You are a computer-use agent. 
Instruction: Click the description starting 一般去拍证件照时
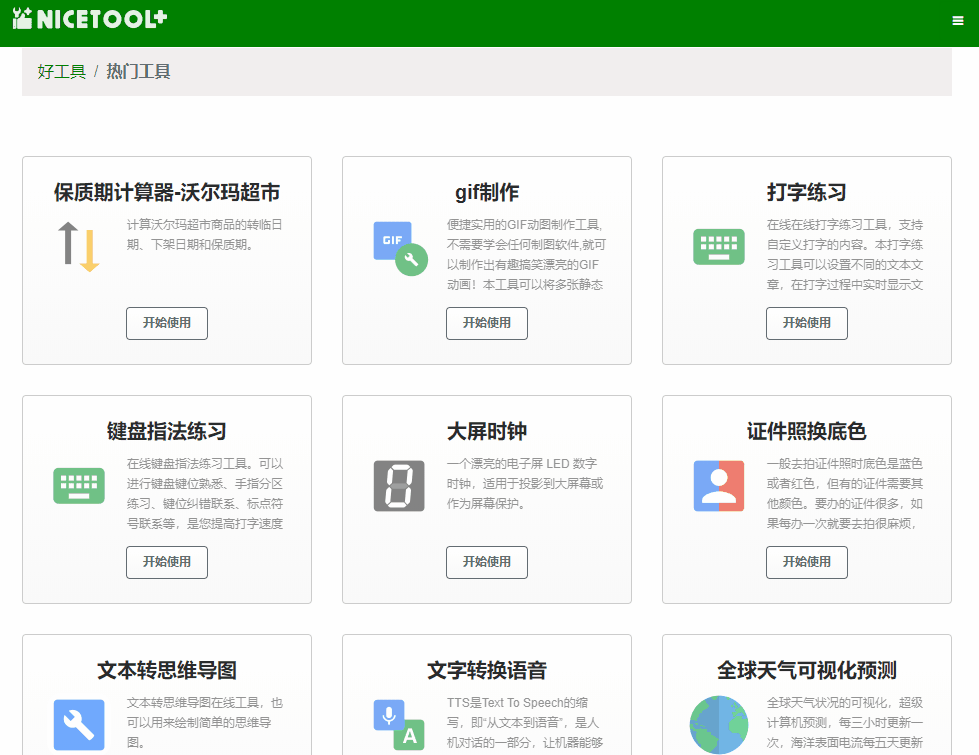coord(845,494)
